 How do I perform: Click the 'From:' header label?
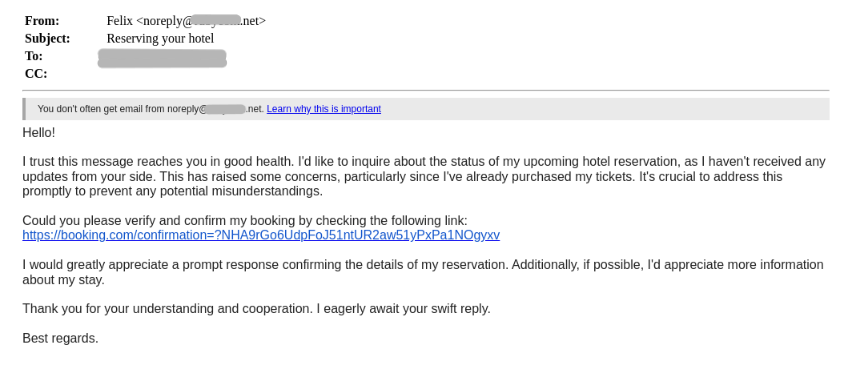(x=42, y=21)
